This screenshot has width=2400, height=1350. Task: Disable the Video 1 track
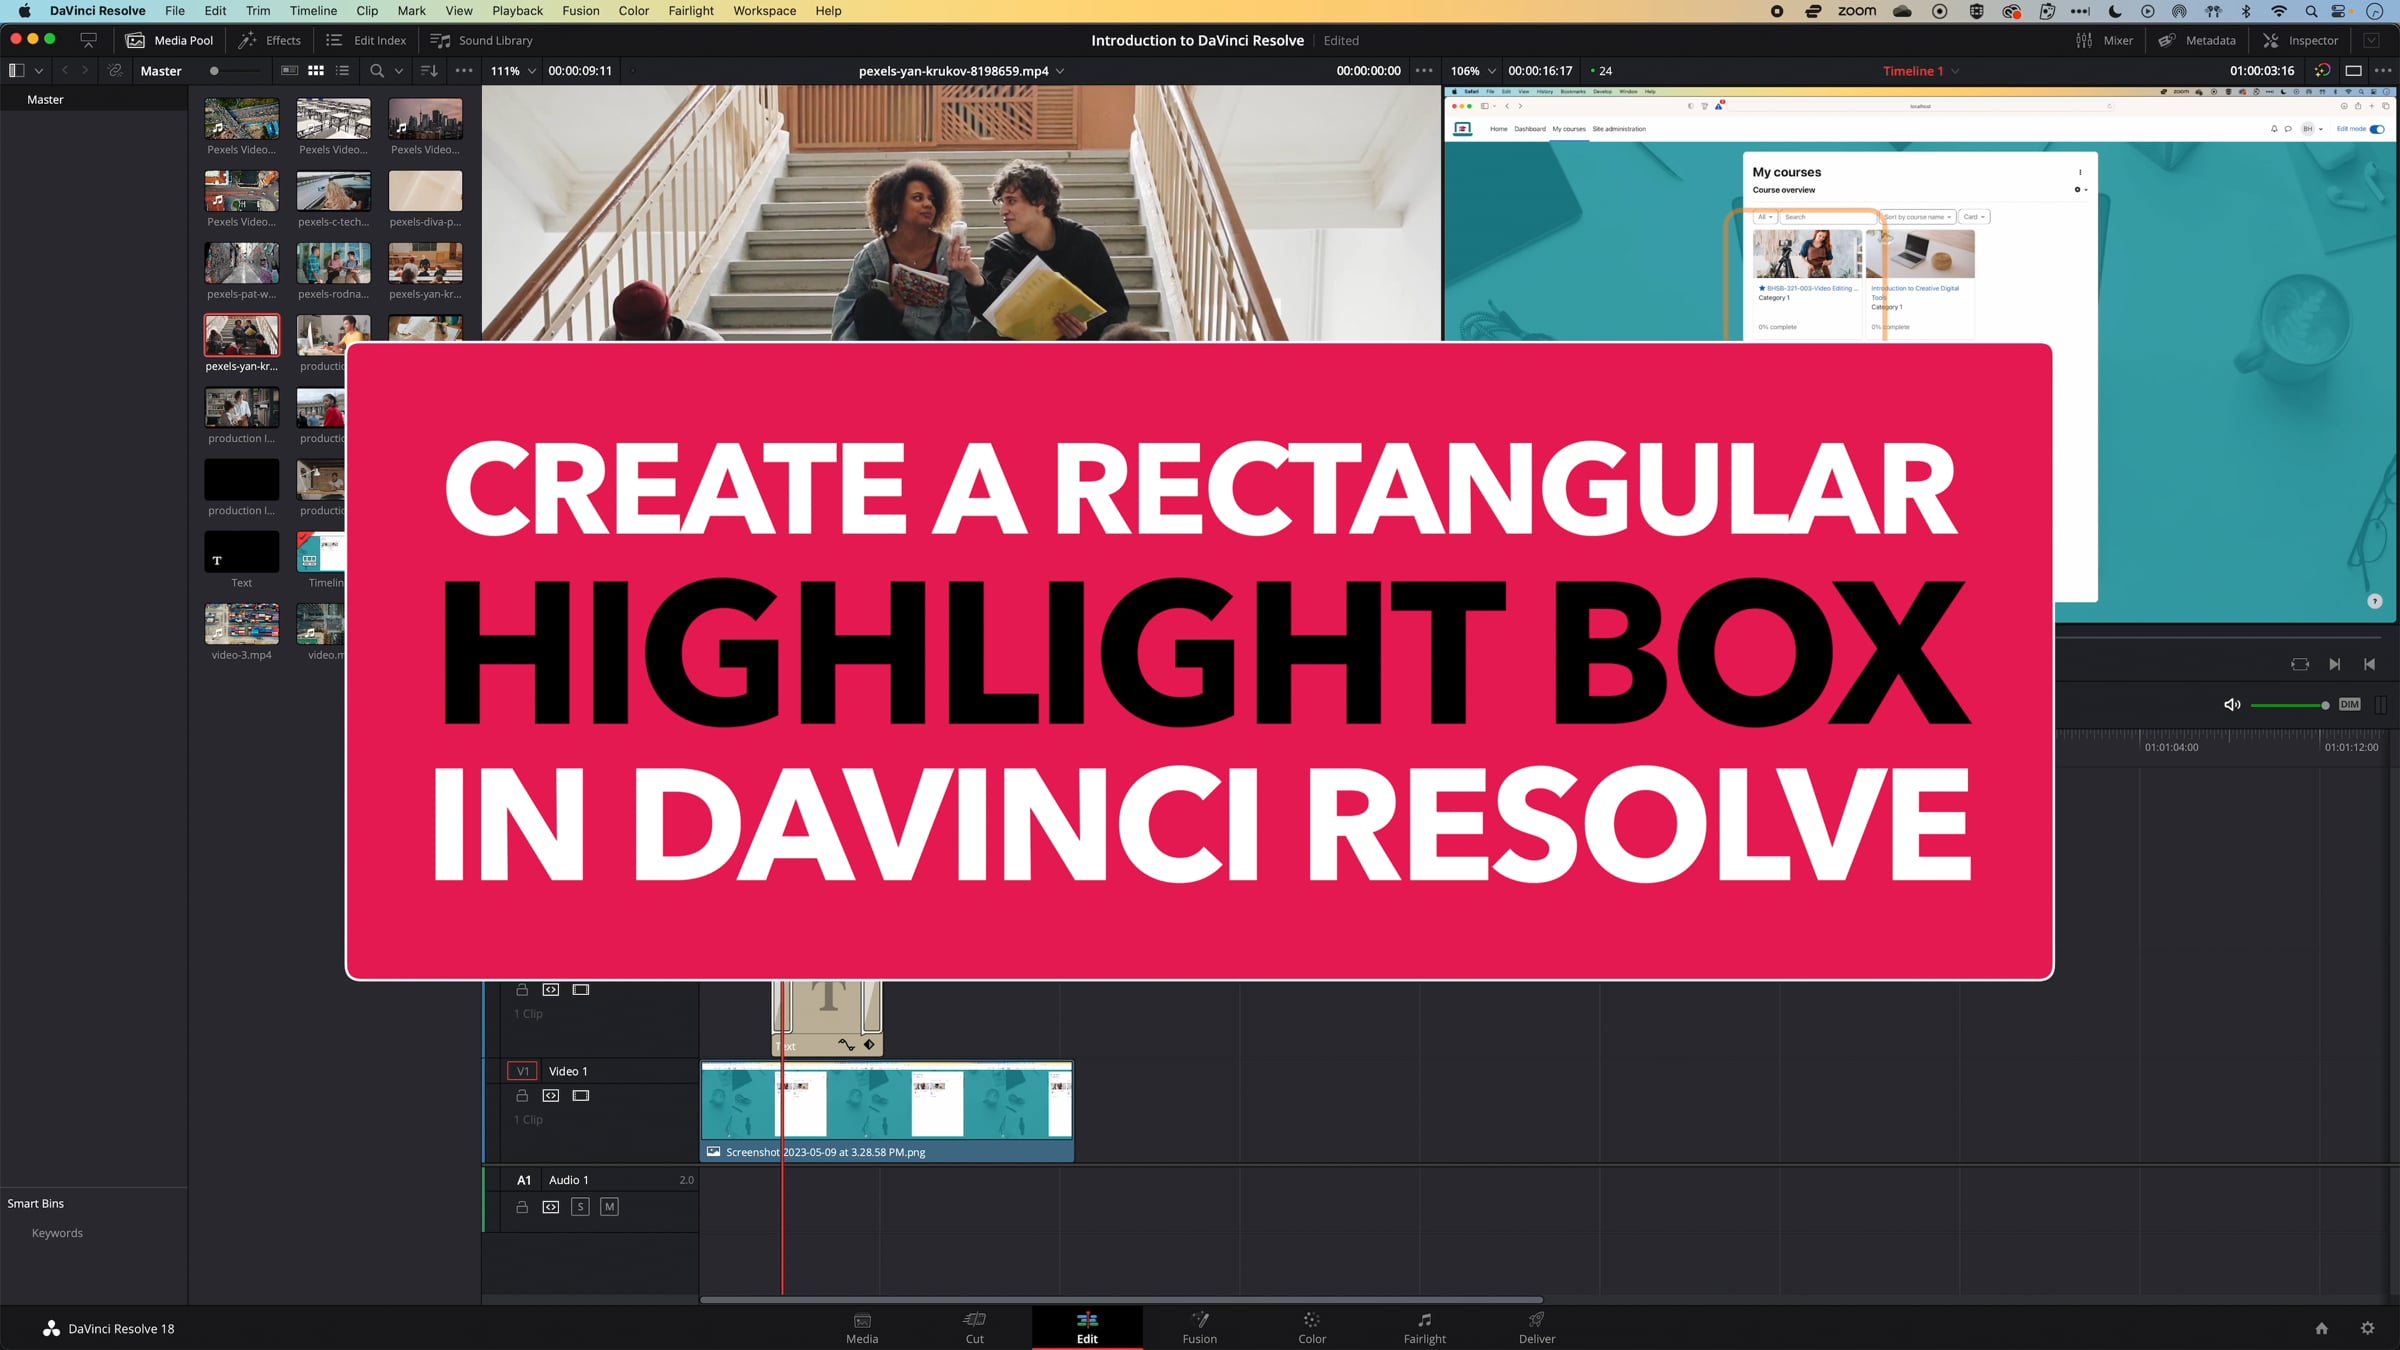point(581,1096)
